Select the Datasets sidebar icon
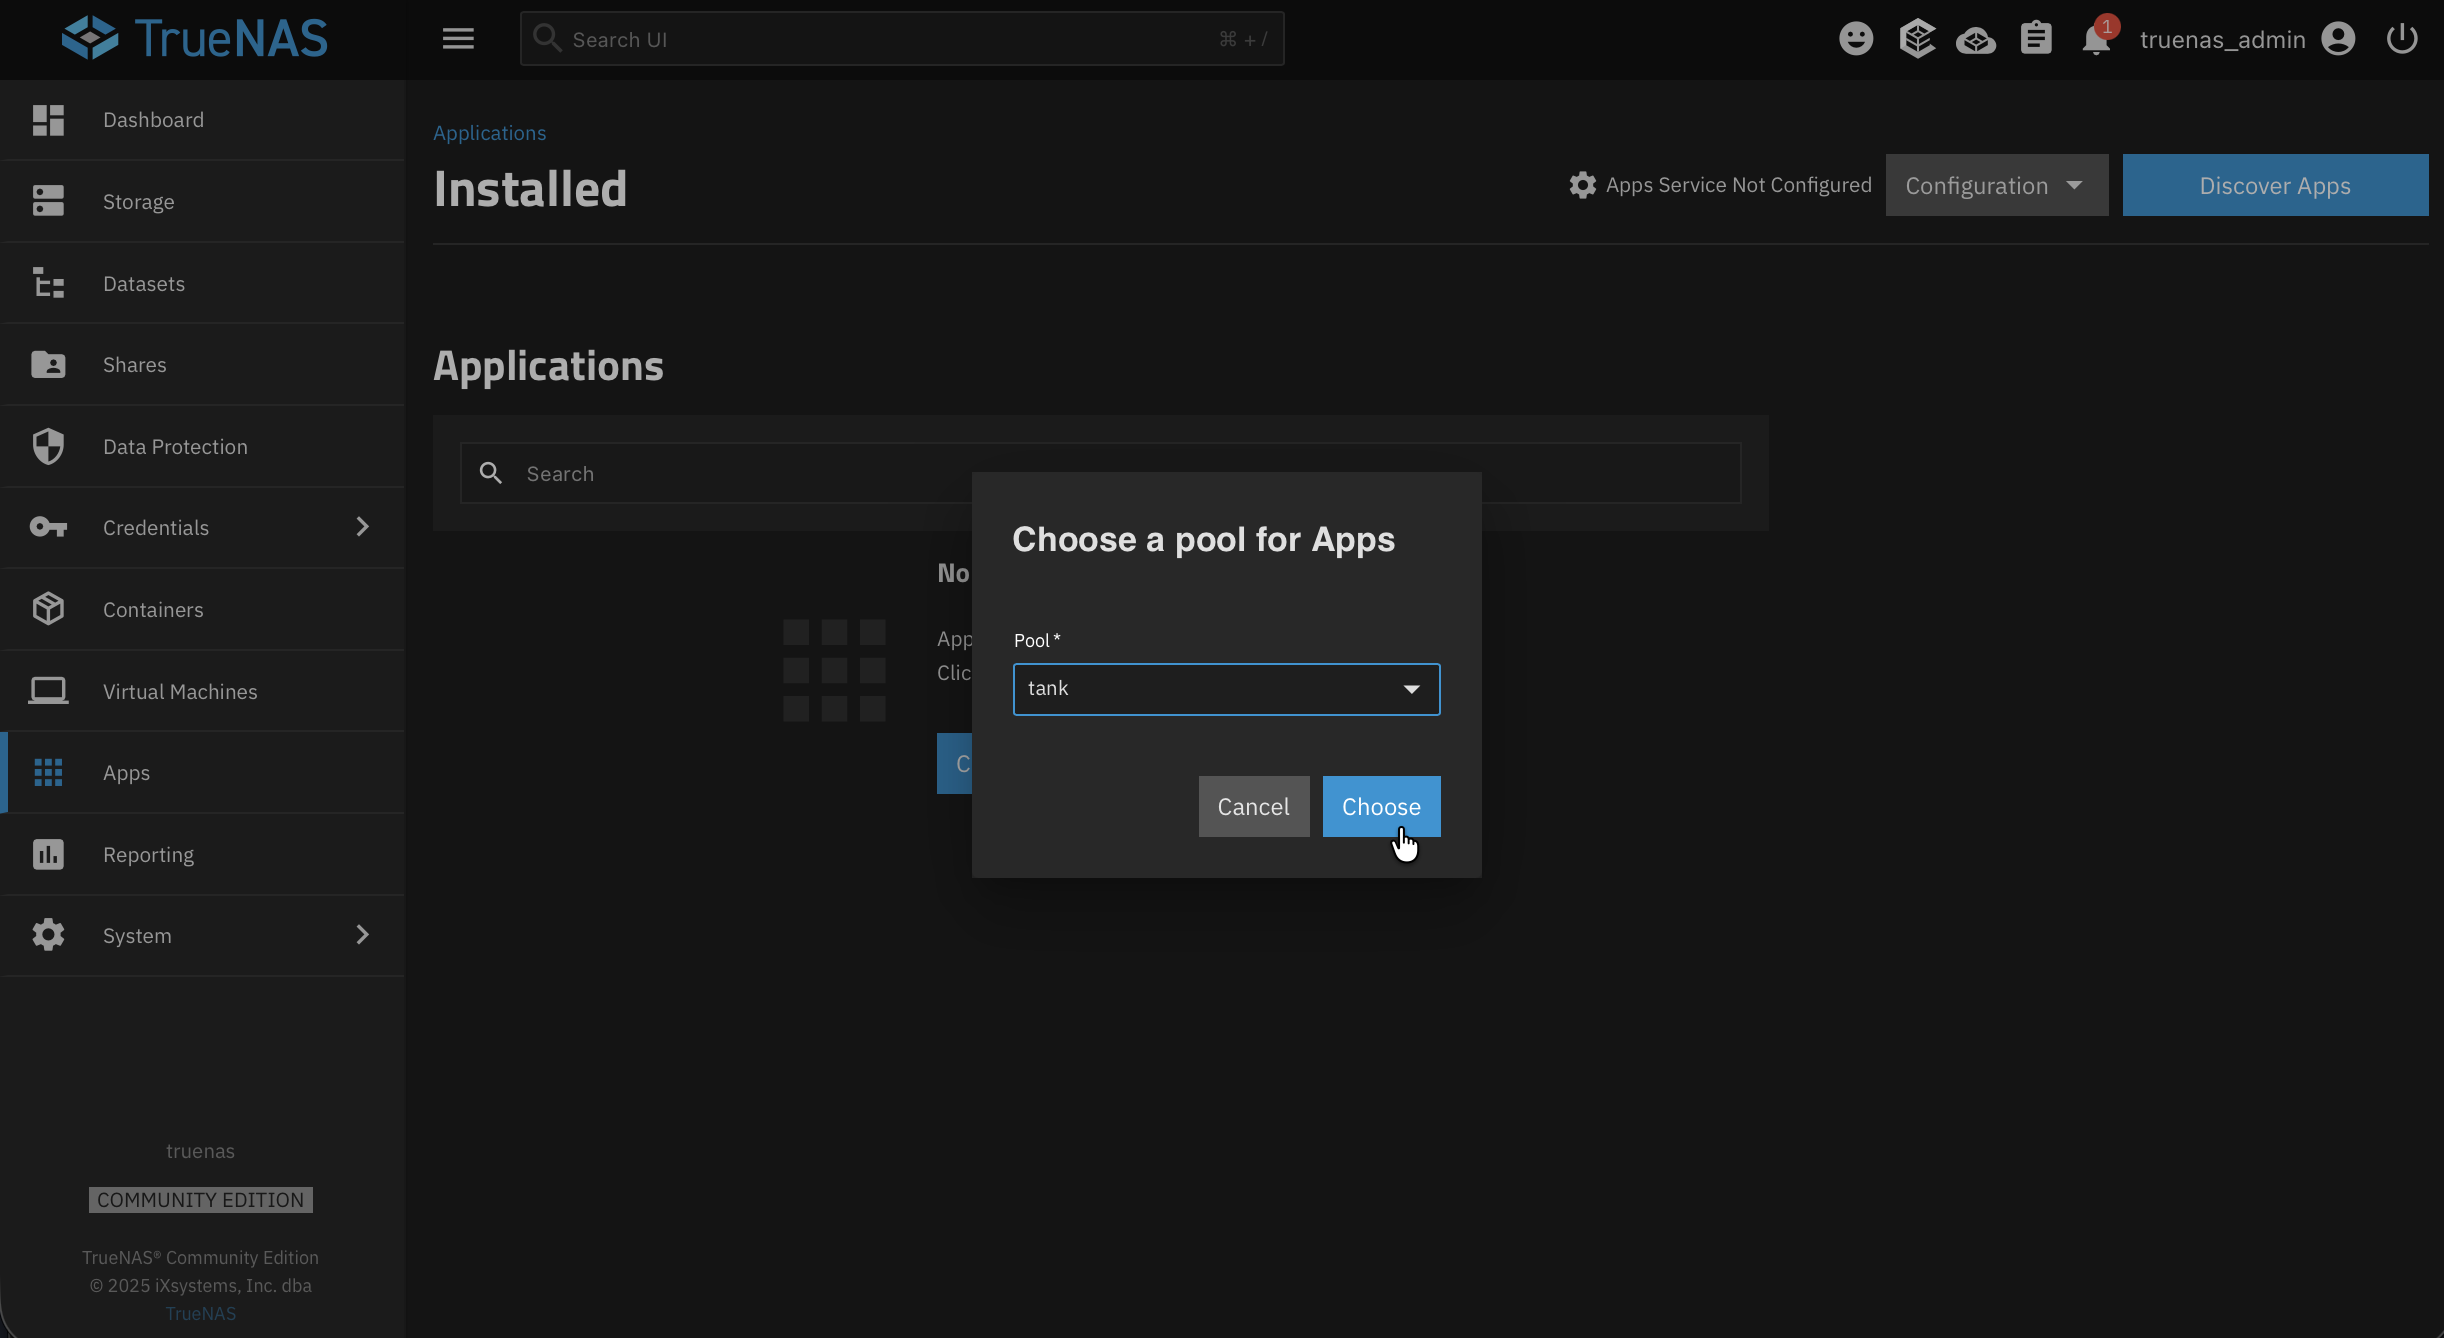This screenshot has height=1338, width=2444. pyautogui.click(x=48, y=283)
